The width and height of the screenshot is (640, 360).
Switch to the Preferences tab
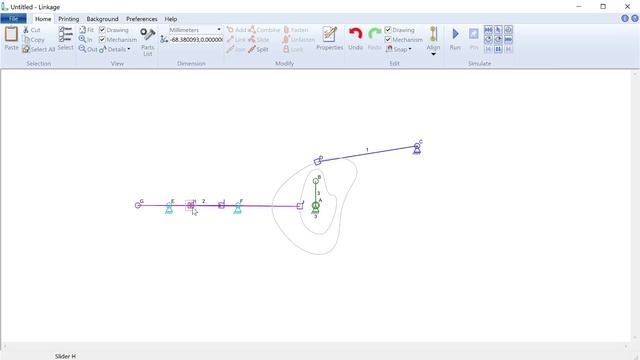point(142,19)
